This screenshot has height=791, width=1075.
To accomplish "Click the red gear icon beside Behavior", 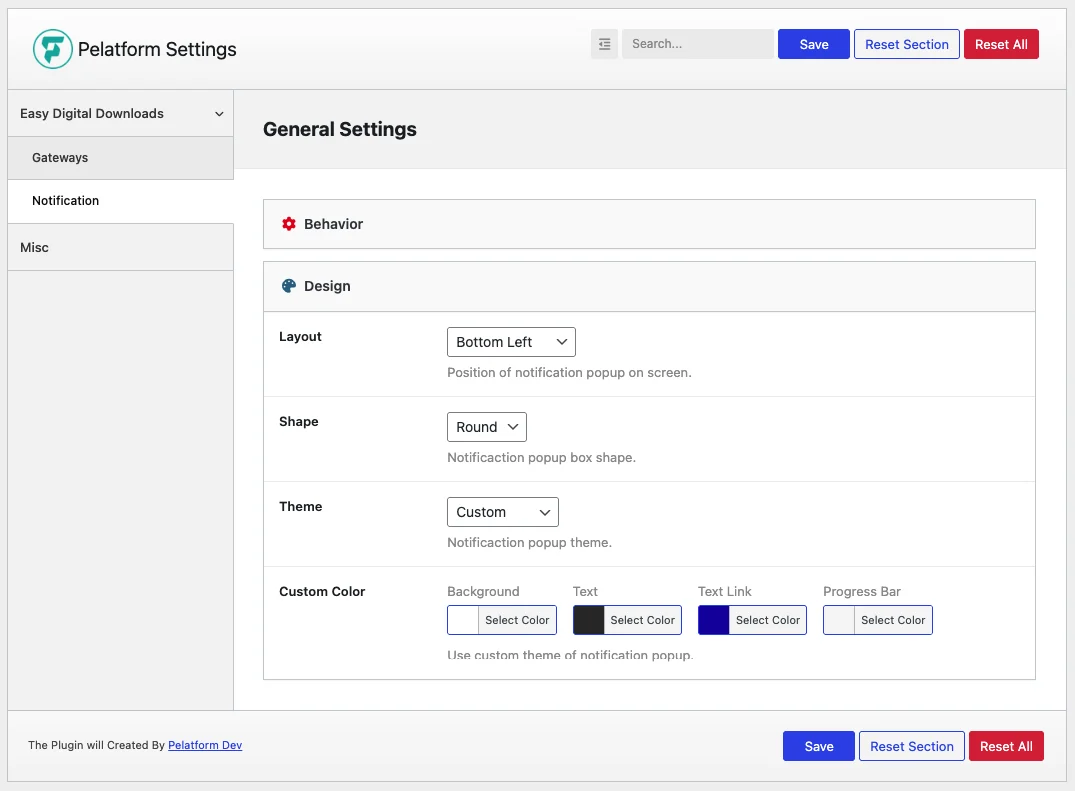I will pos(289,224).
